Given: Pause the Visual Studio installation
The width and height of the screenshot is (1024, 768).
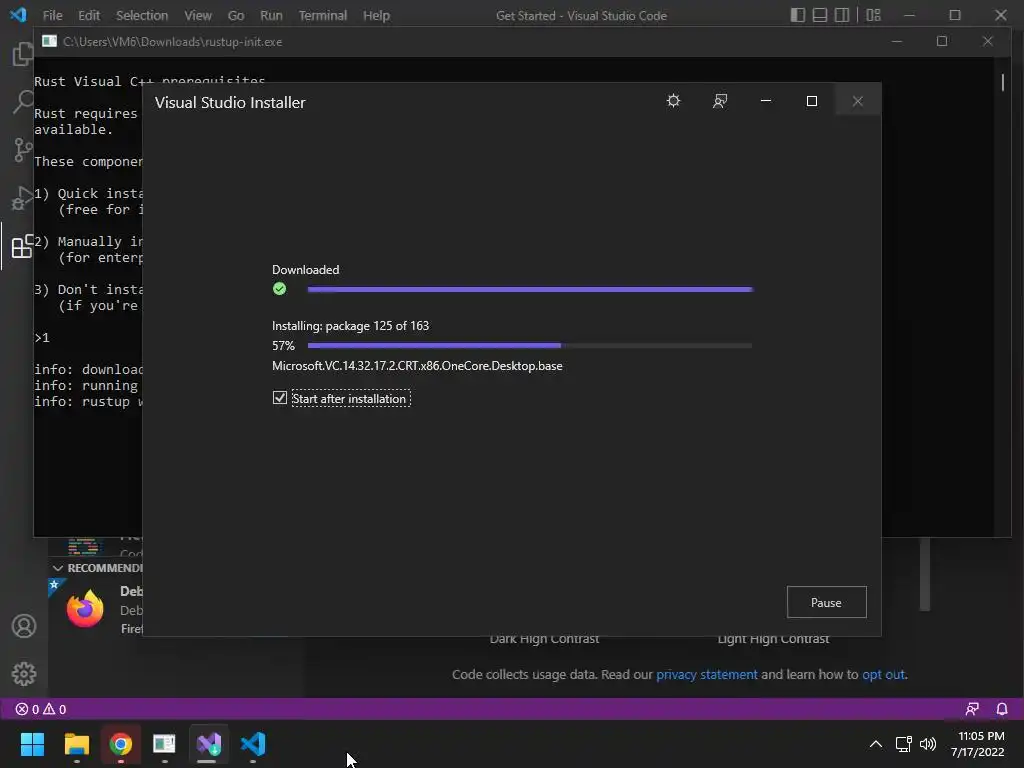Looking at the screenshot, I should pos(826,602).
